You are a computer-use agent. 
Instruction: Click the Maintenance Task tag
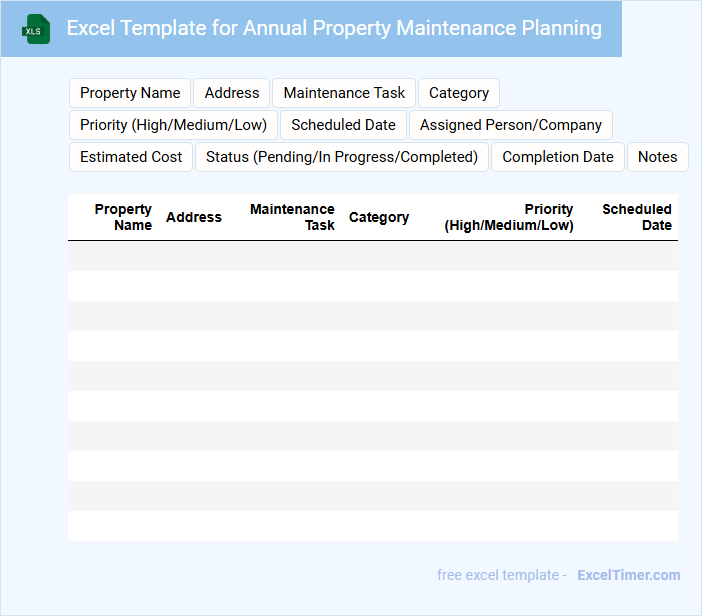click(344, 93)
